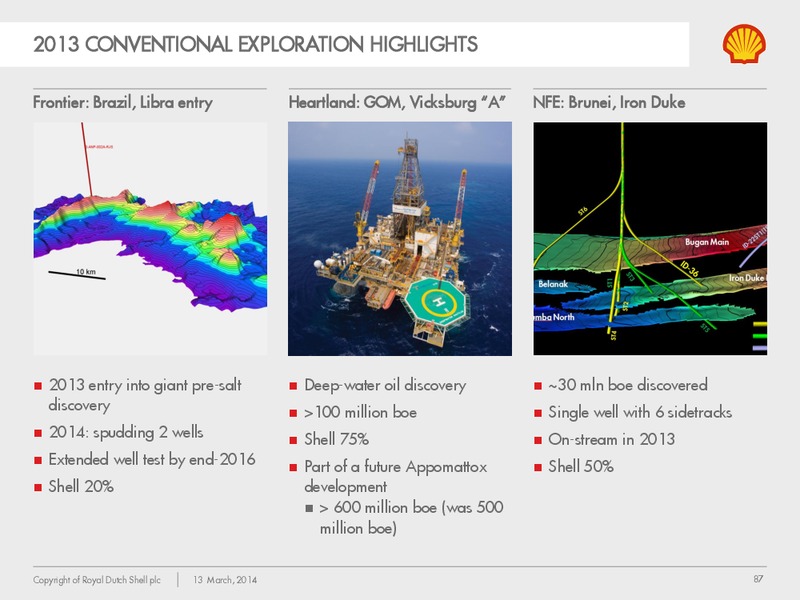Screen dimensions: 800x600
Task: Click bullet 'Part of a future Appomattox development'
Action: 395,477
